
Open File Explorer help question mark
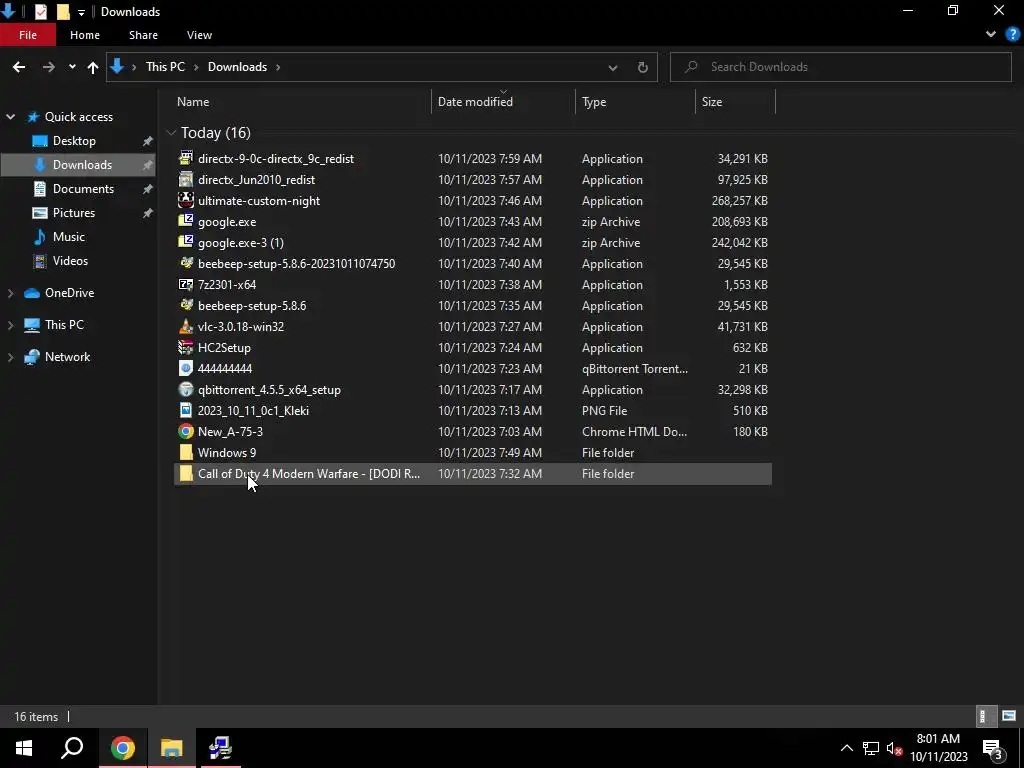tap(1013, 35)
